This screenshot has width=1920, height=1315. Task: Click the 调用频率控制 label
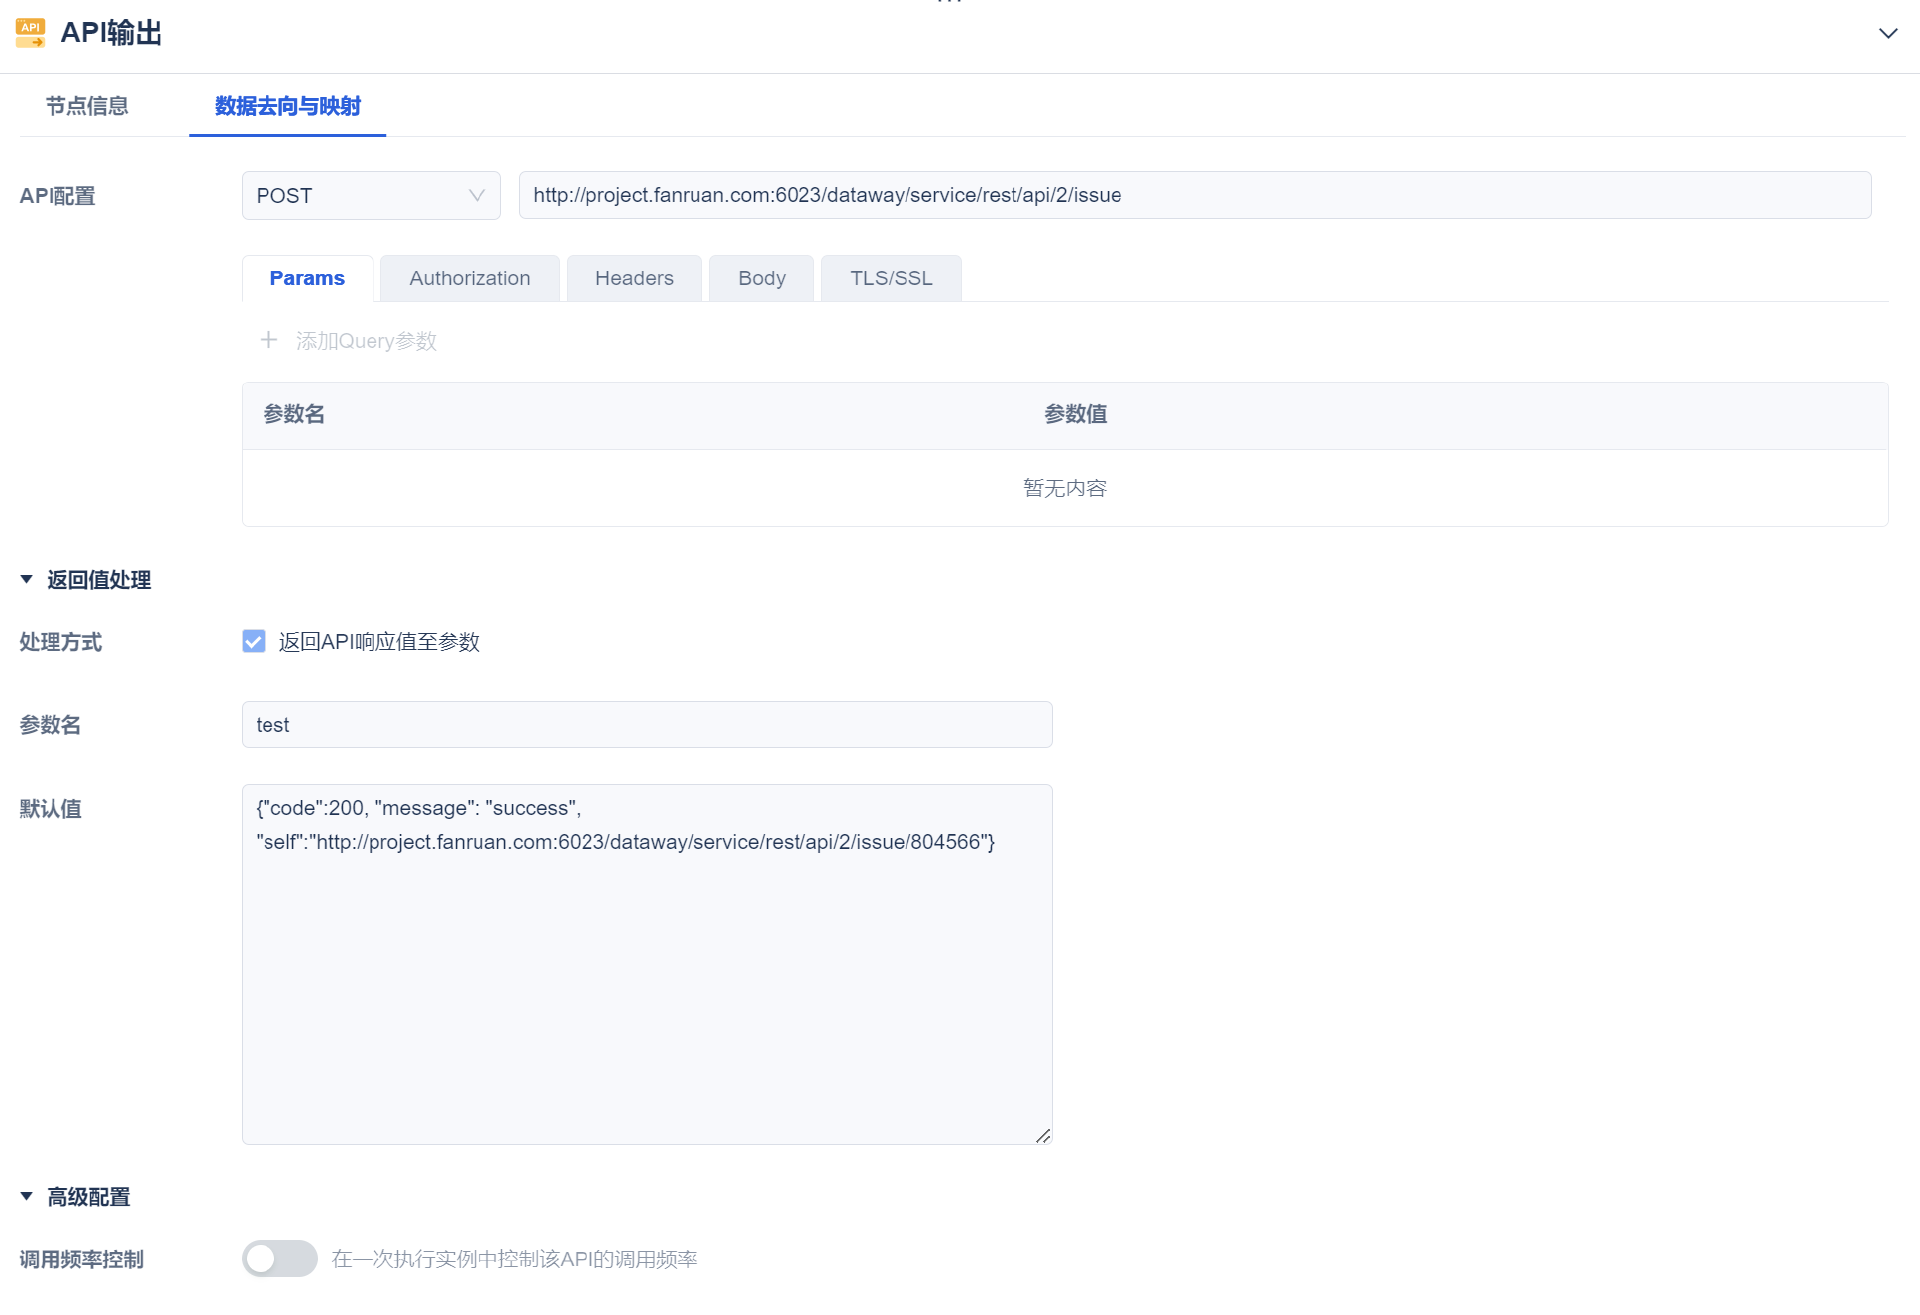pyautogui.click(x=82, y=1260)
